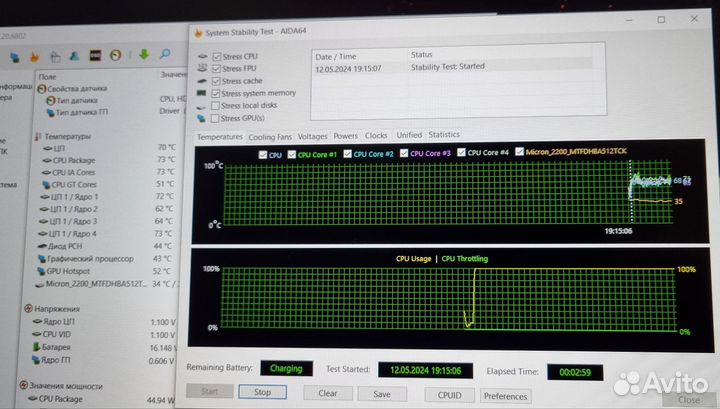This screenshot has width=720, height=409.
Task: Select the Диод PCH temperature row
Action: point(106,247)
